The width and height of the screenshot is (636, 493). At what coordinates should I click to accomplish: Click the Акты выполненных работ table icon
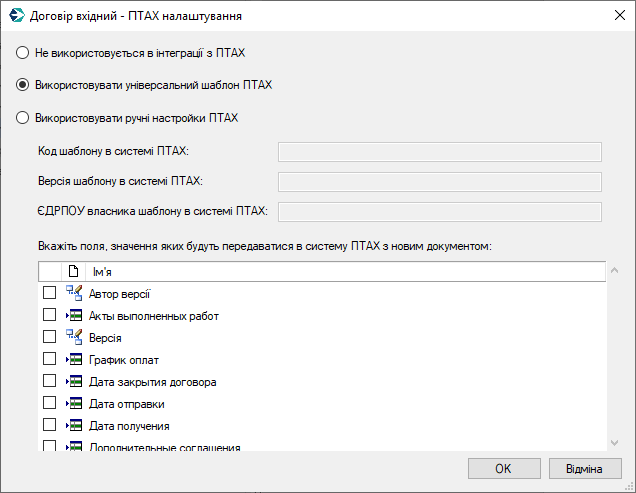74,315
